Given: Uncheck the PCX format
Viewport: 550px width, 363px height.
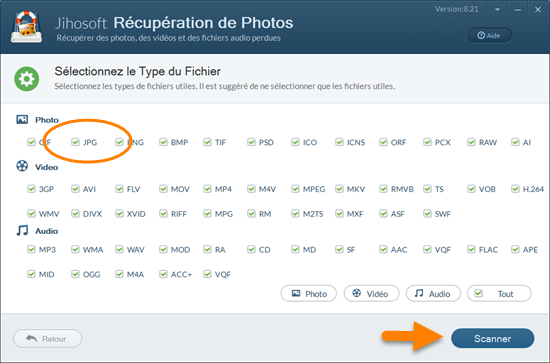Looking at the screenshot, I should click(427, 142).
